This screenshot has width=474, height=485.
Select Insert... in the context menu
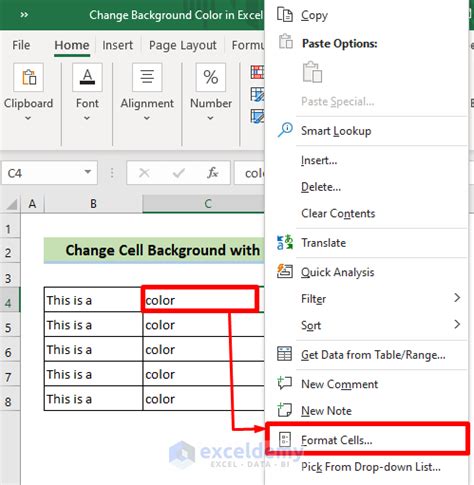tap(367, 160)
